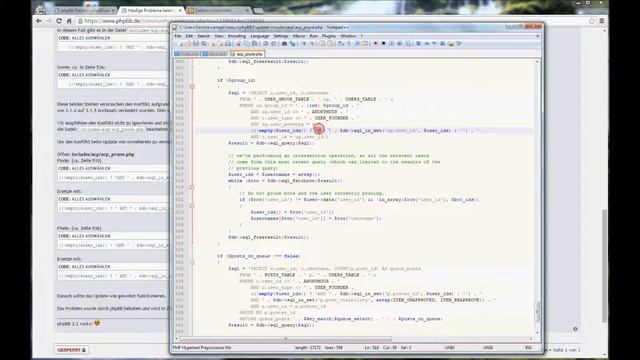Viewport: 640px width, 360px height.
Task: Click the Undo toolbar icon
Action: click(265, 43)
